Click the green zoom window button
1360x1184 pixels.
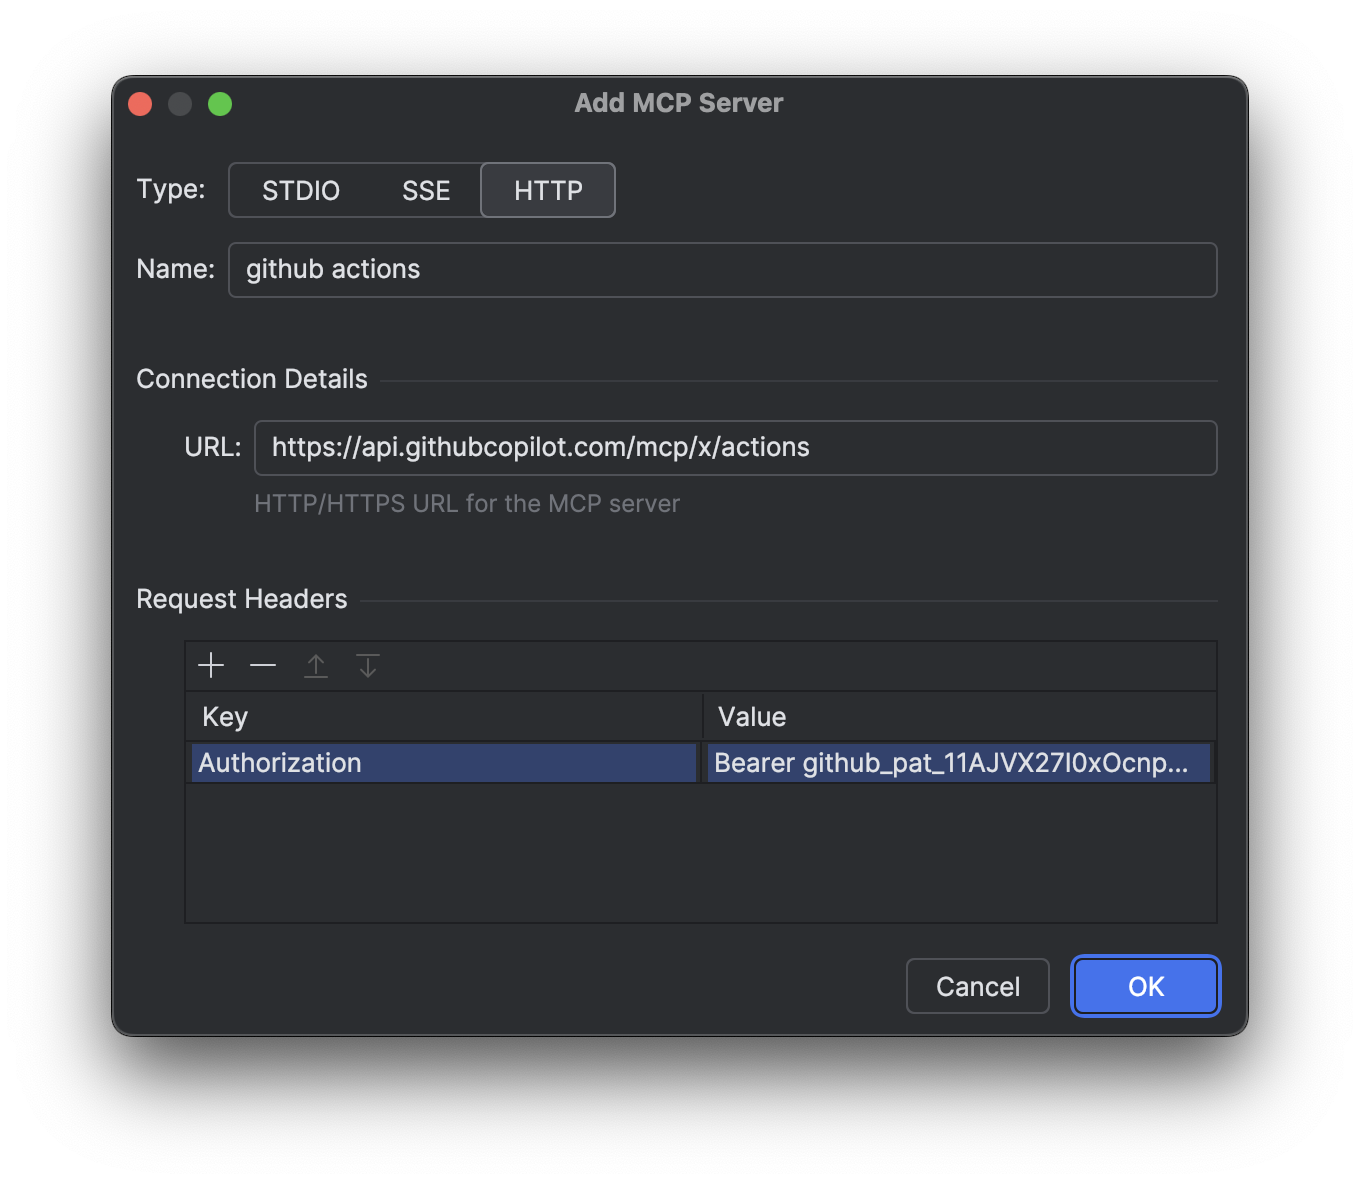tap(220, 104)
